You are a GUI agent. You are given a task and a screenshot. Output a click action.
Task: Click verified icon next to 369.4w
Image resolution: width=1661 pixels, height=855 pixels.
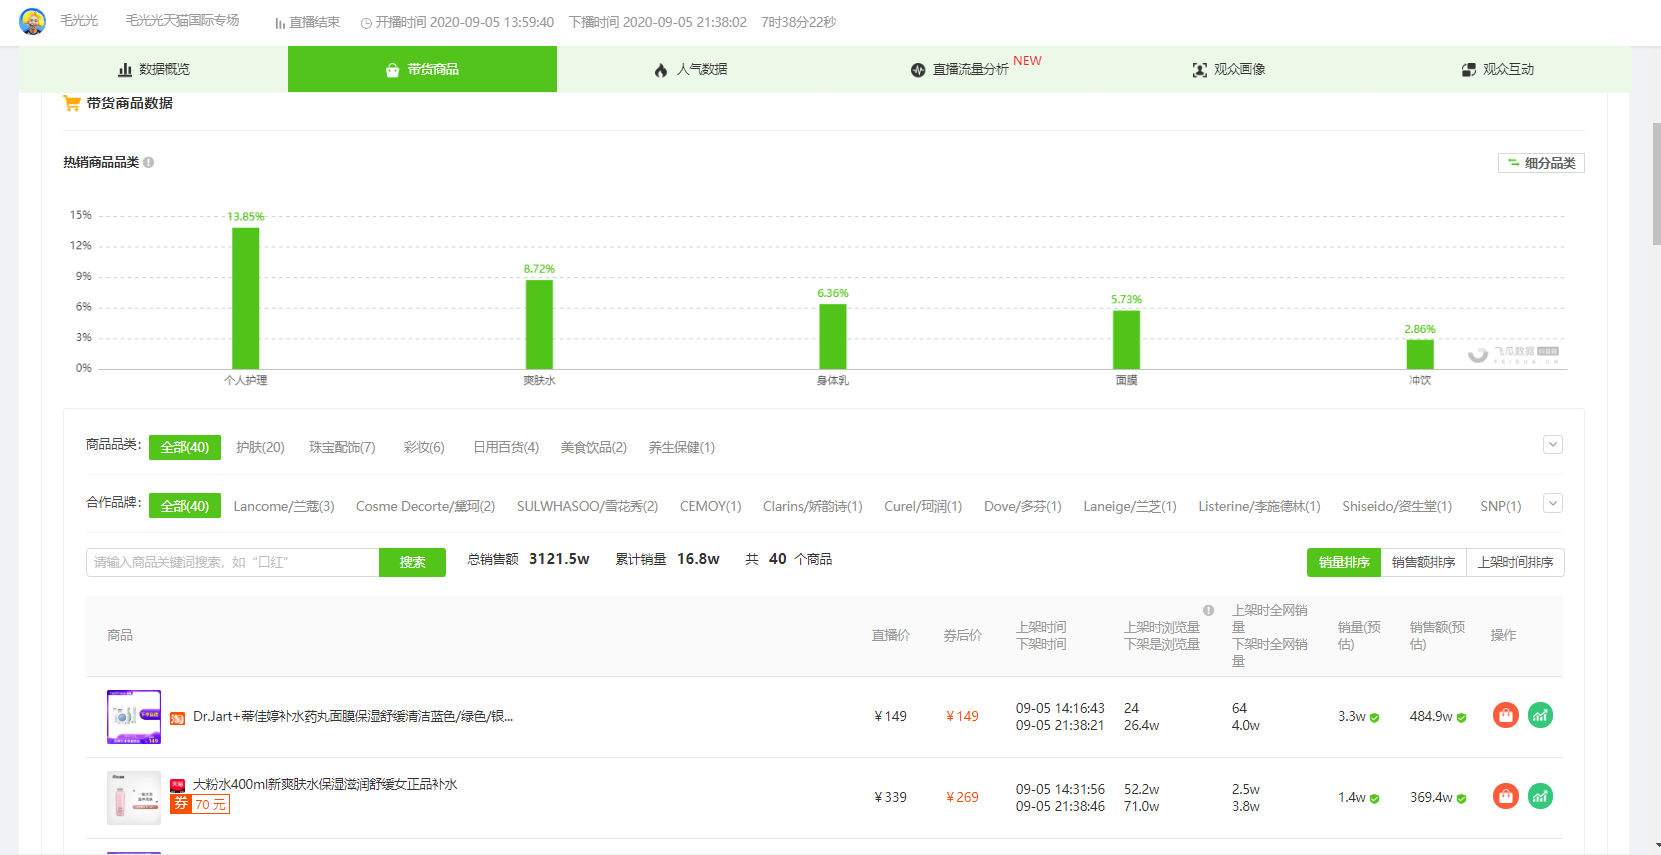coord(1461,799)
